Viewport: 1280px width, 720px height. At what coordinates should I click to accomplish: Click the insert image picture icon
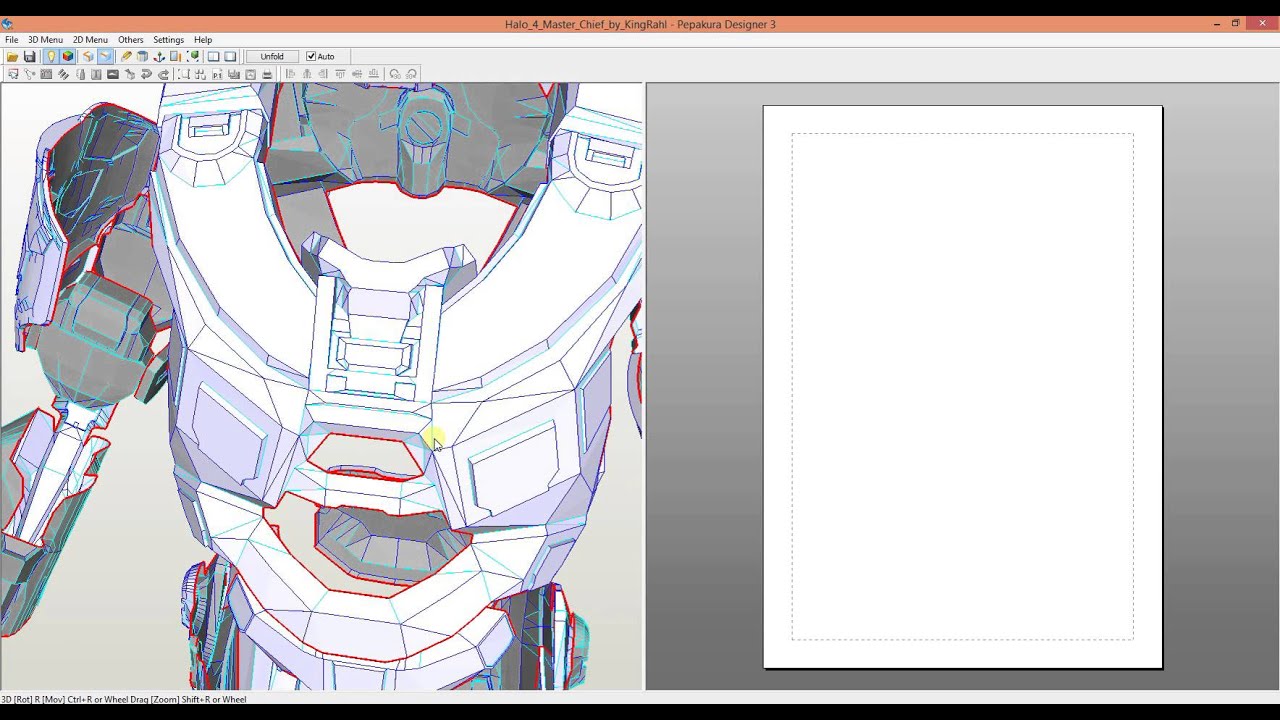(x=113, y=74)
